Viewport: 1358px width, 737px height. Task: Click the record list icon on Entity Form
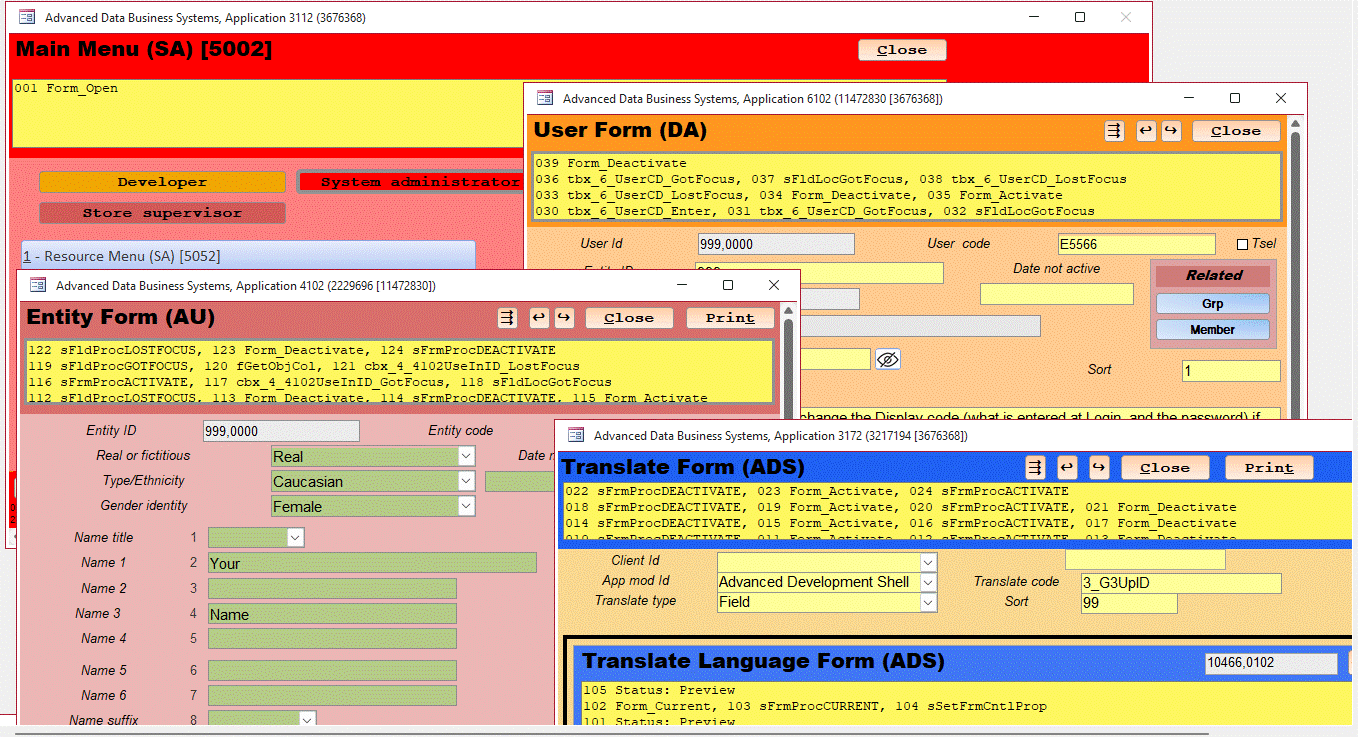coord(507,317)
